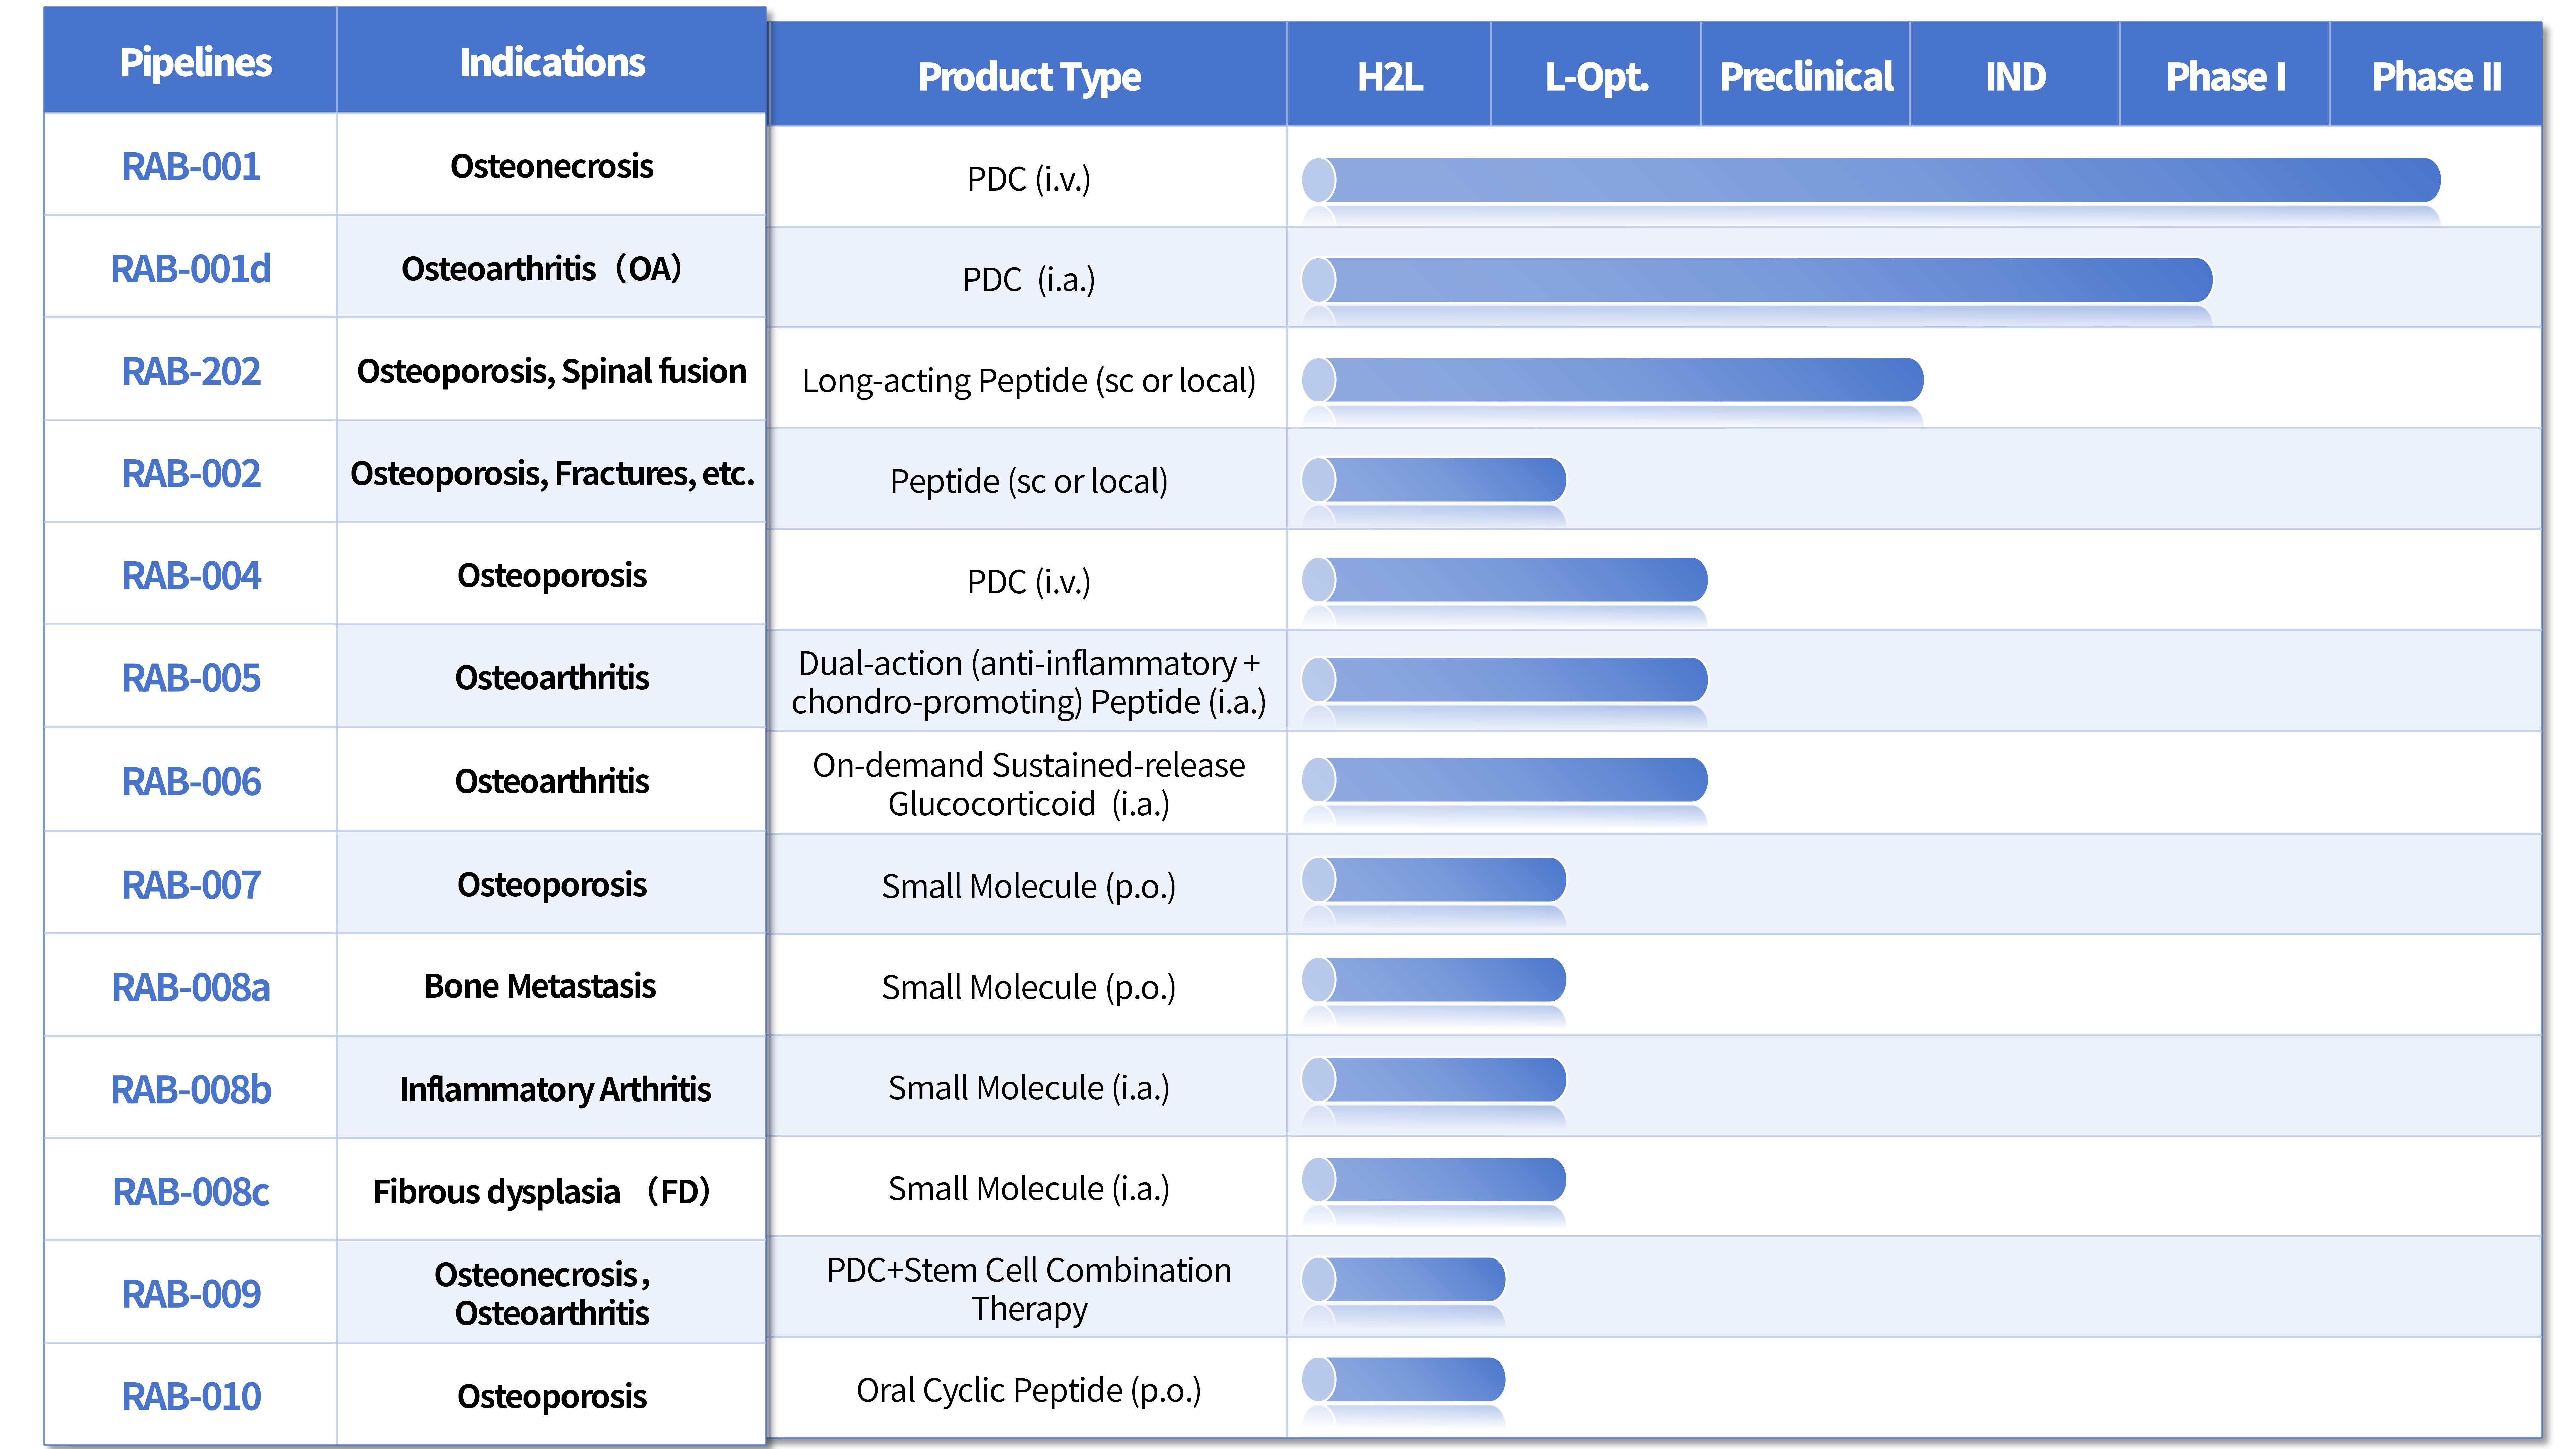This screenshot has height=1449, width=2576.
Task: Select the RAB-009 pipeline name
Action: [191, 1294]
